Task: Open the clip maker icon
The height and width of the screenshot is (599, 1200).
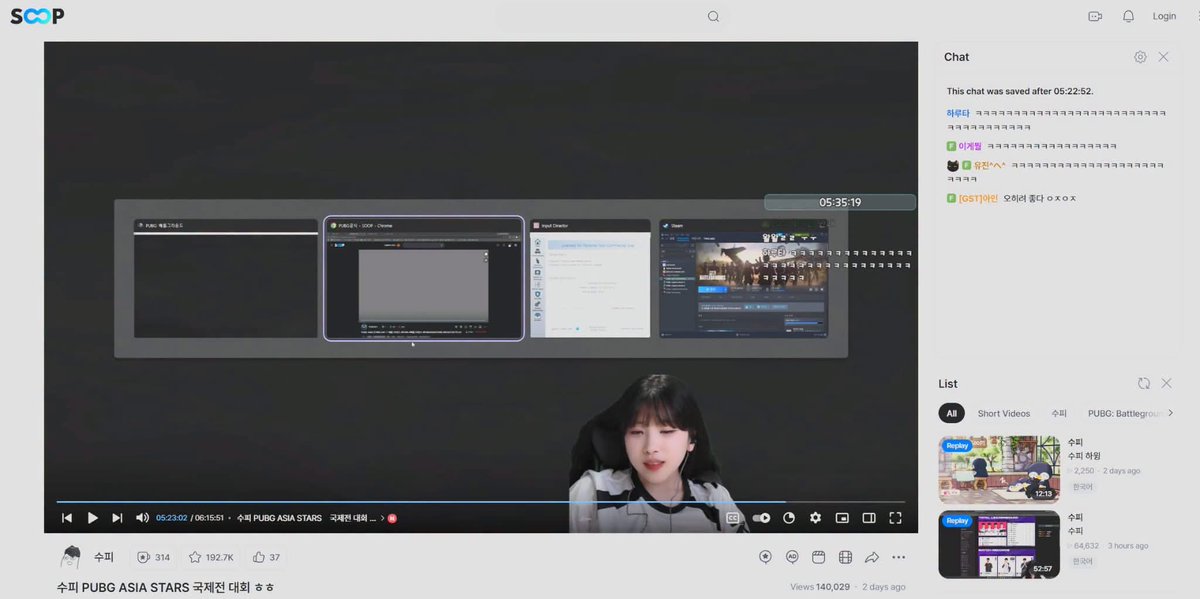Action: (818, 557)
